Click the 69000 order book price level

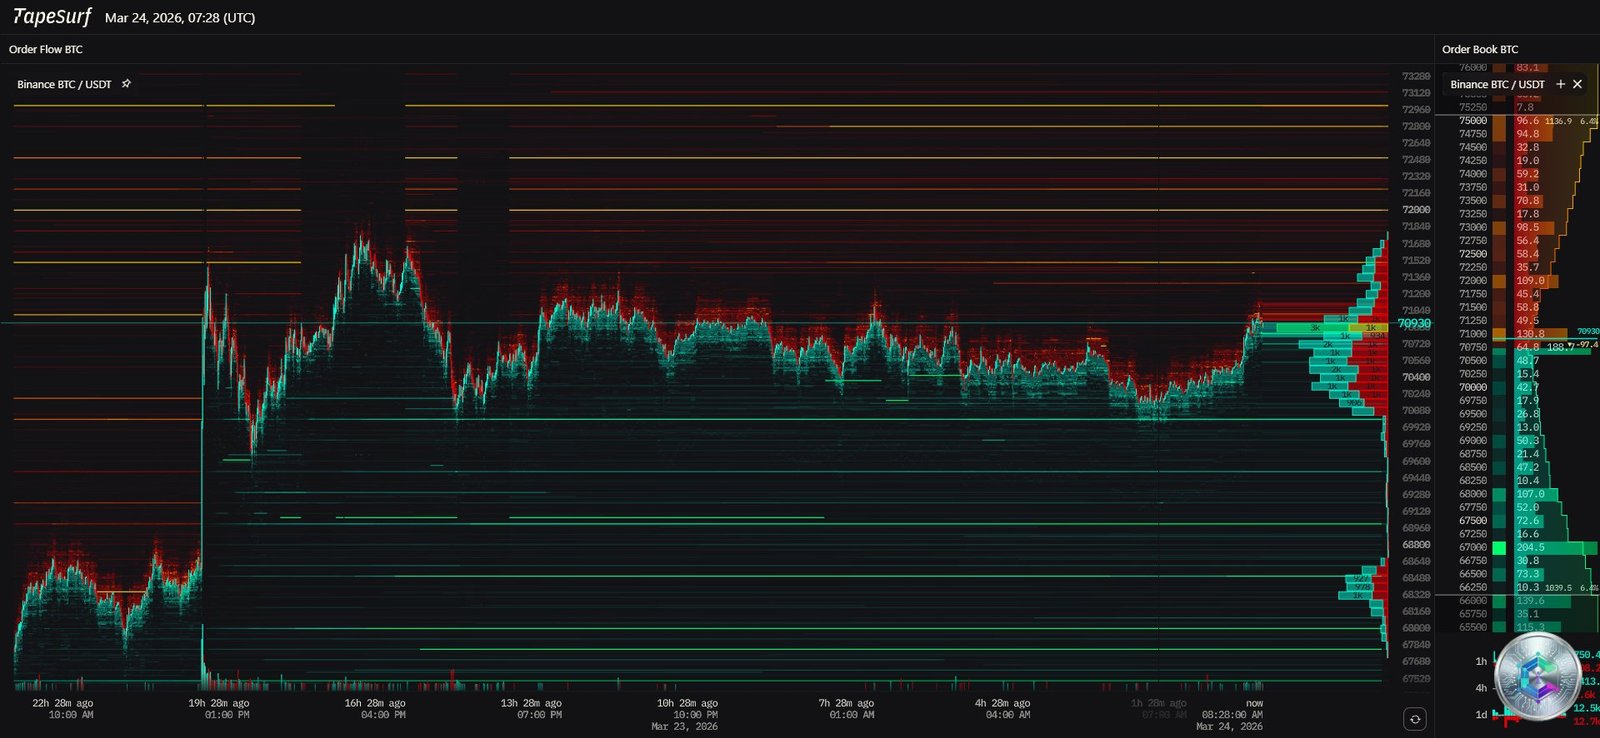click(1473, 440)
